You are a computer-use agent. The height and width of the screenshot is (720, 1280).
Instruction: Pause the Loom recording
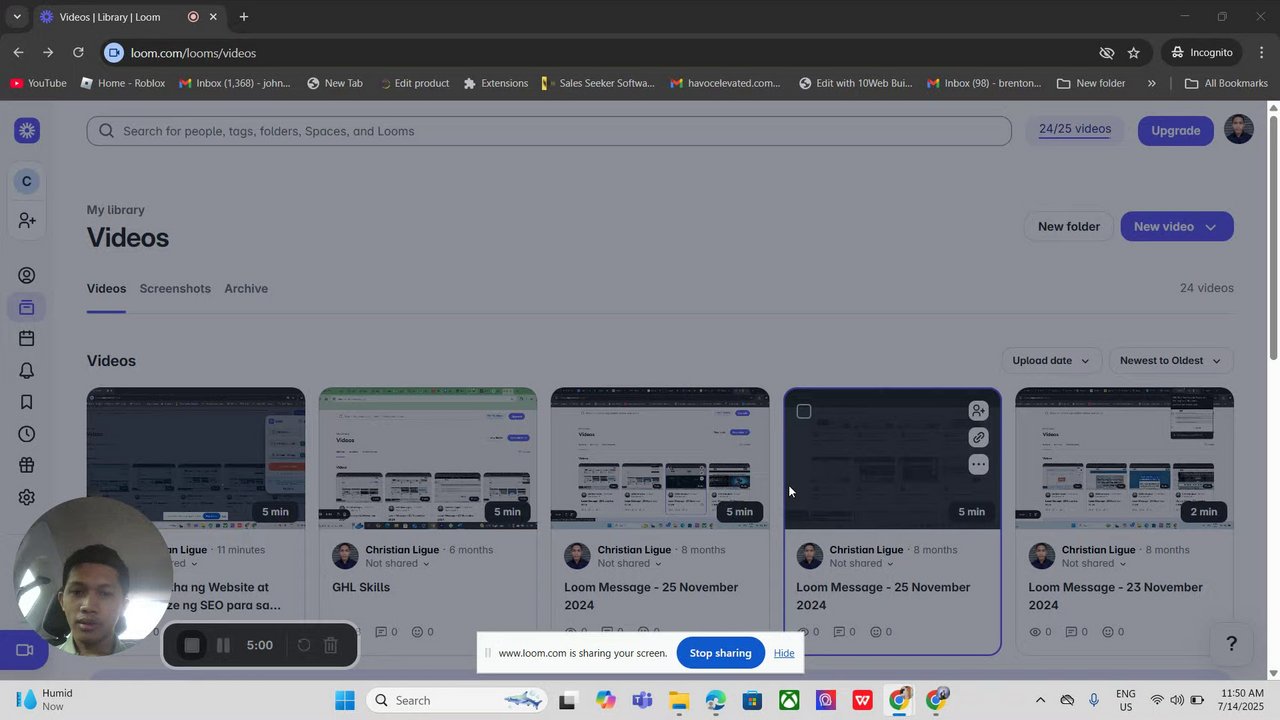pos(223,646)
